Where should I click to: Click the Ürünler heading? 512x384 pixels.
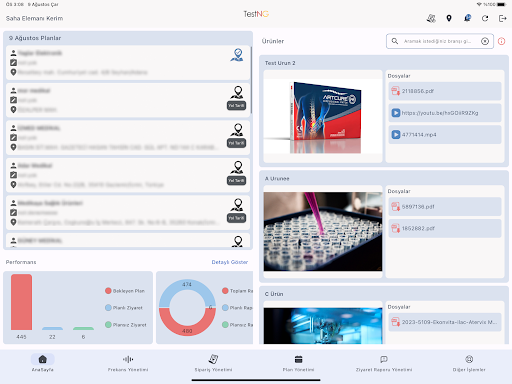click(x=273, y=41)
